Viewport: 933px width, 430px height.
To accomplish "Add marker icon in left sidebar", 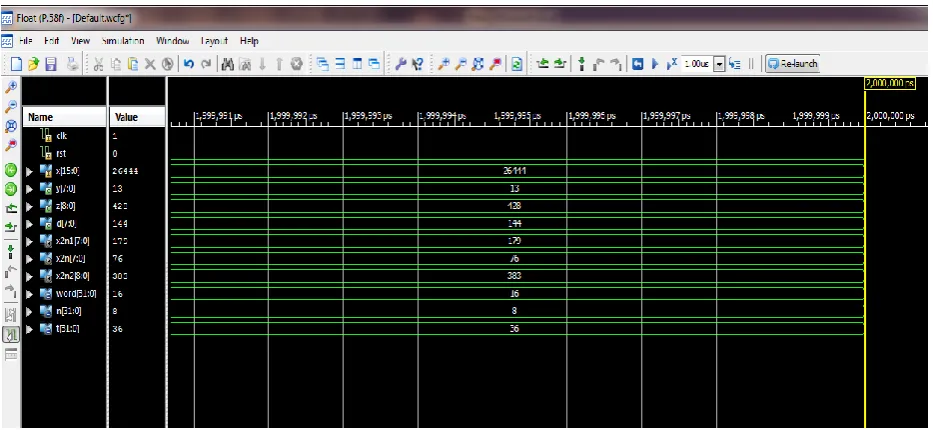I will (10, 252).
